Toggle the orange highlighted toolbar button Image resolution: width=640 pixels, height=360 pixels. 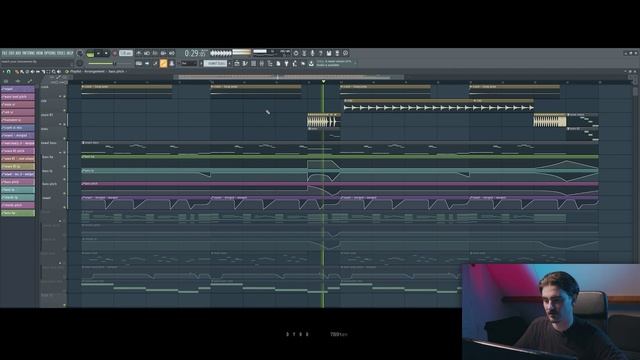pyautogui.click(x=163, y=64)
